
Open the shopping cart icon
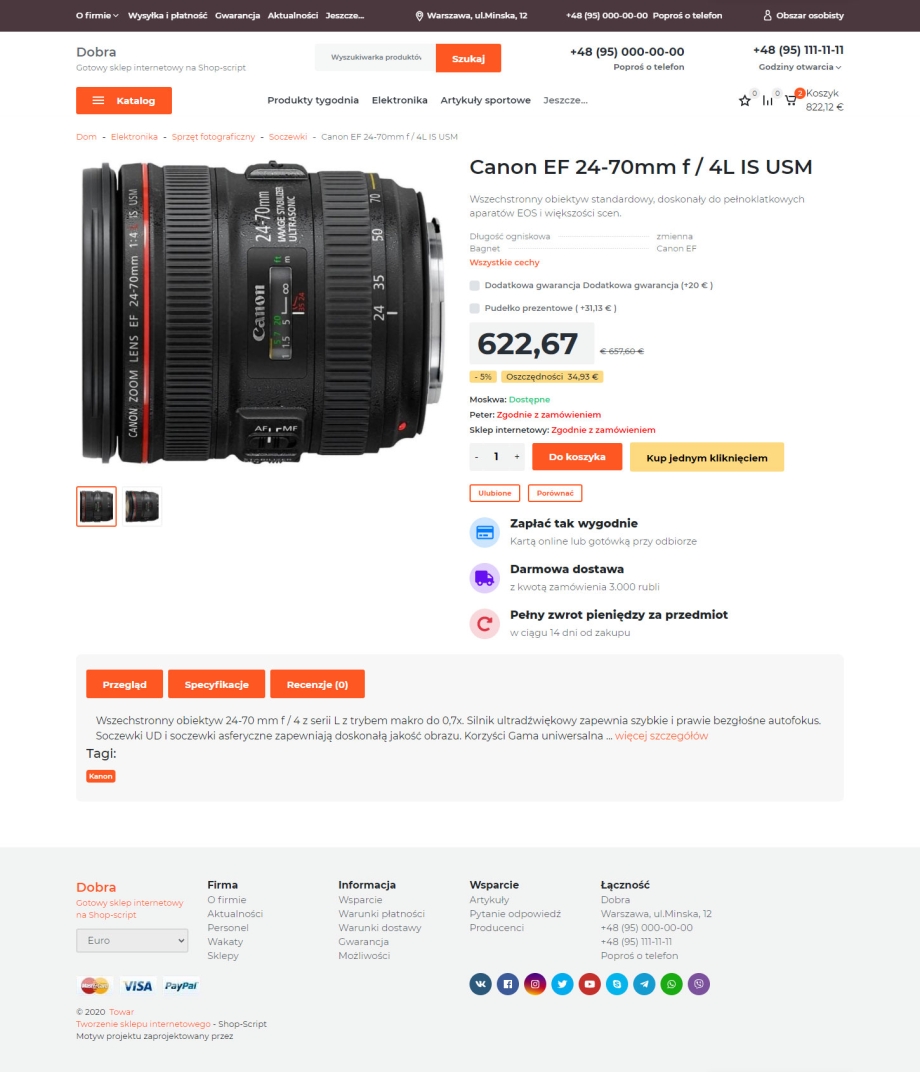tap(791, 100)
